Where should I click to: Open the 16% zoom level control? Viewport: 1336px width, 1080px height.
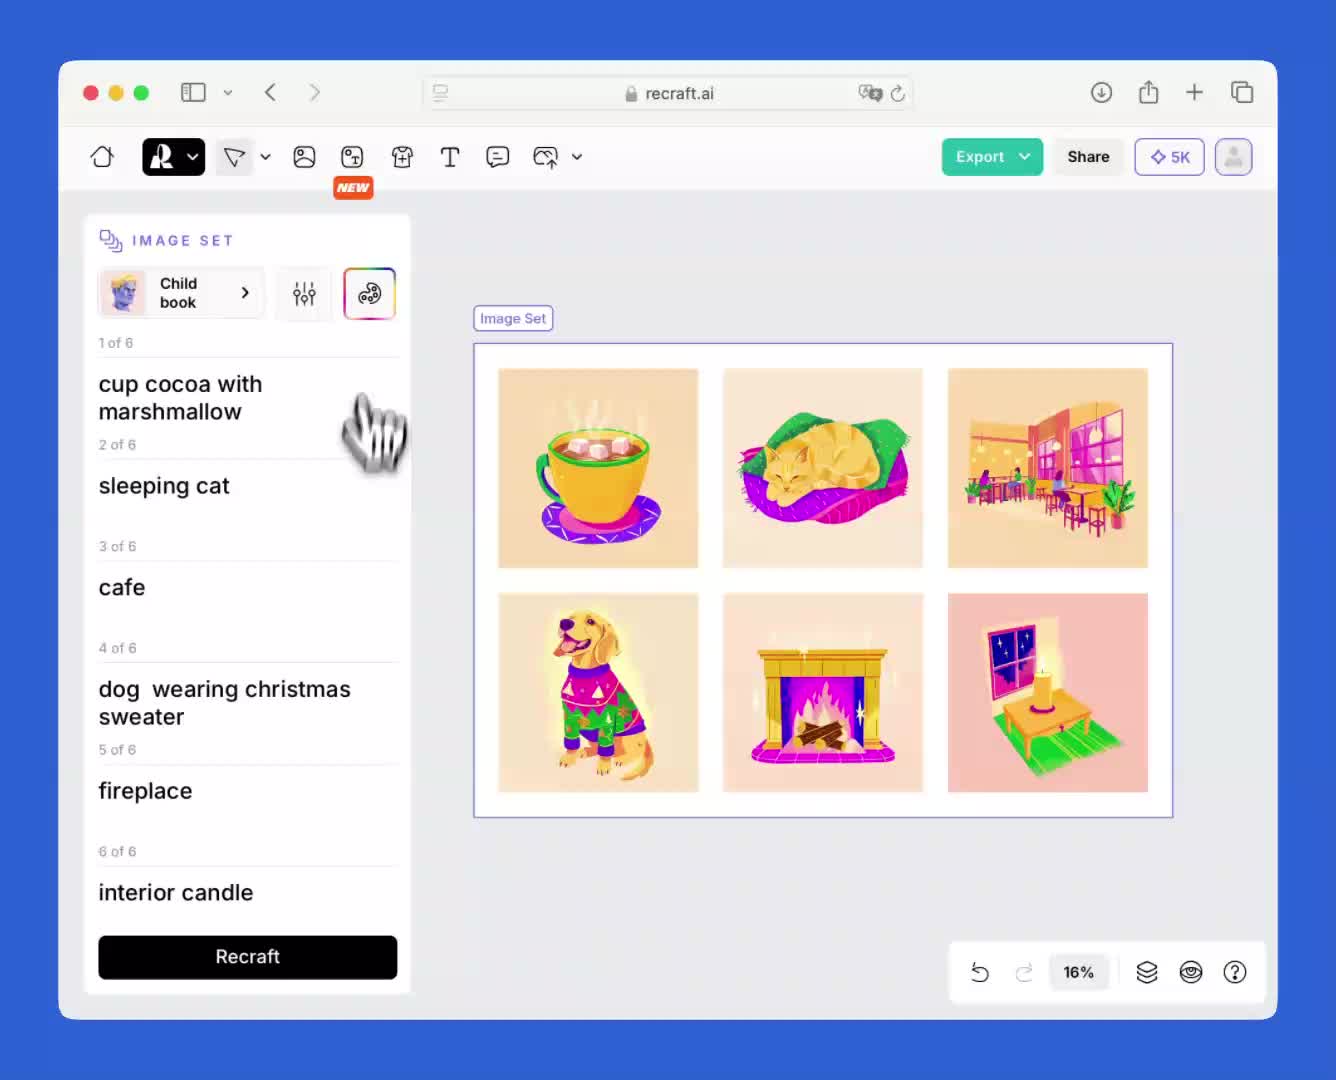(x=1078, y=972)
